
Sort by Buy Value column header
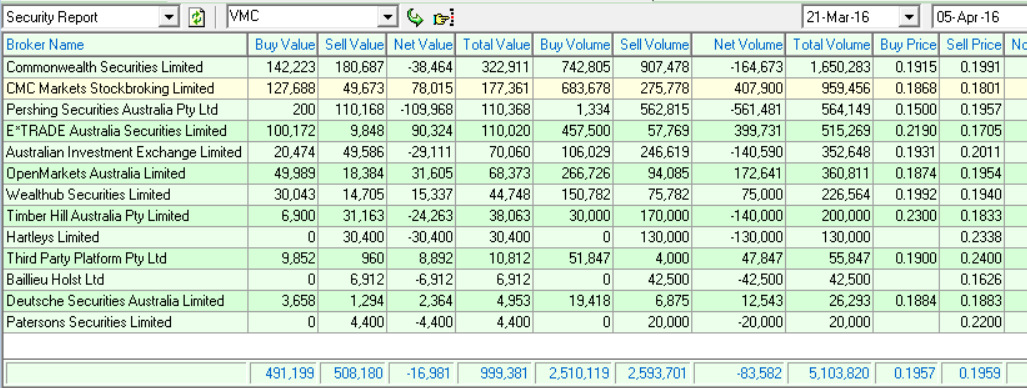pos(283,45)
